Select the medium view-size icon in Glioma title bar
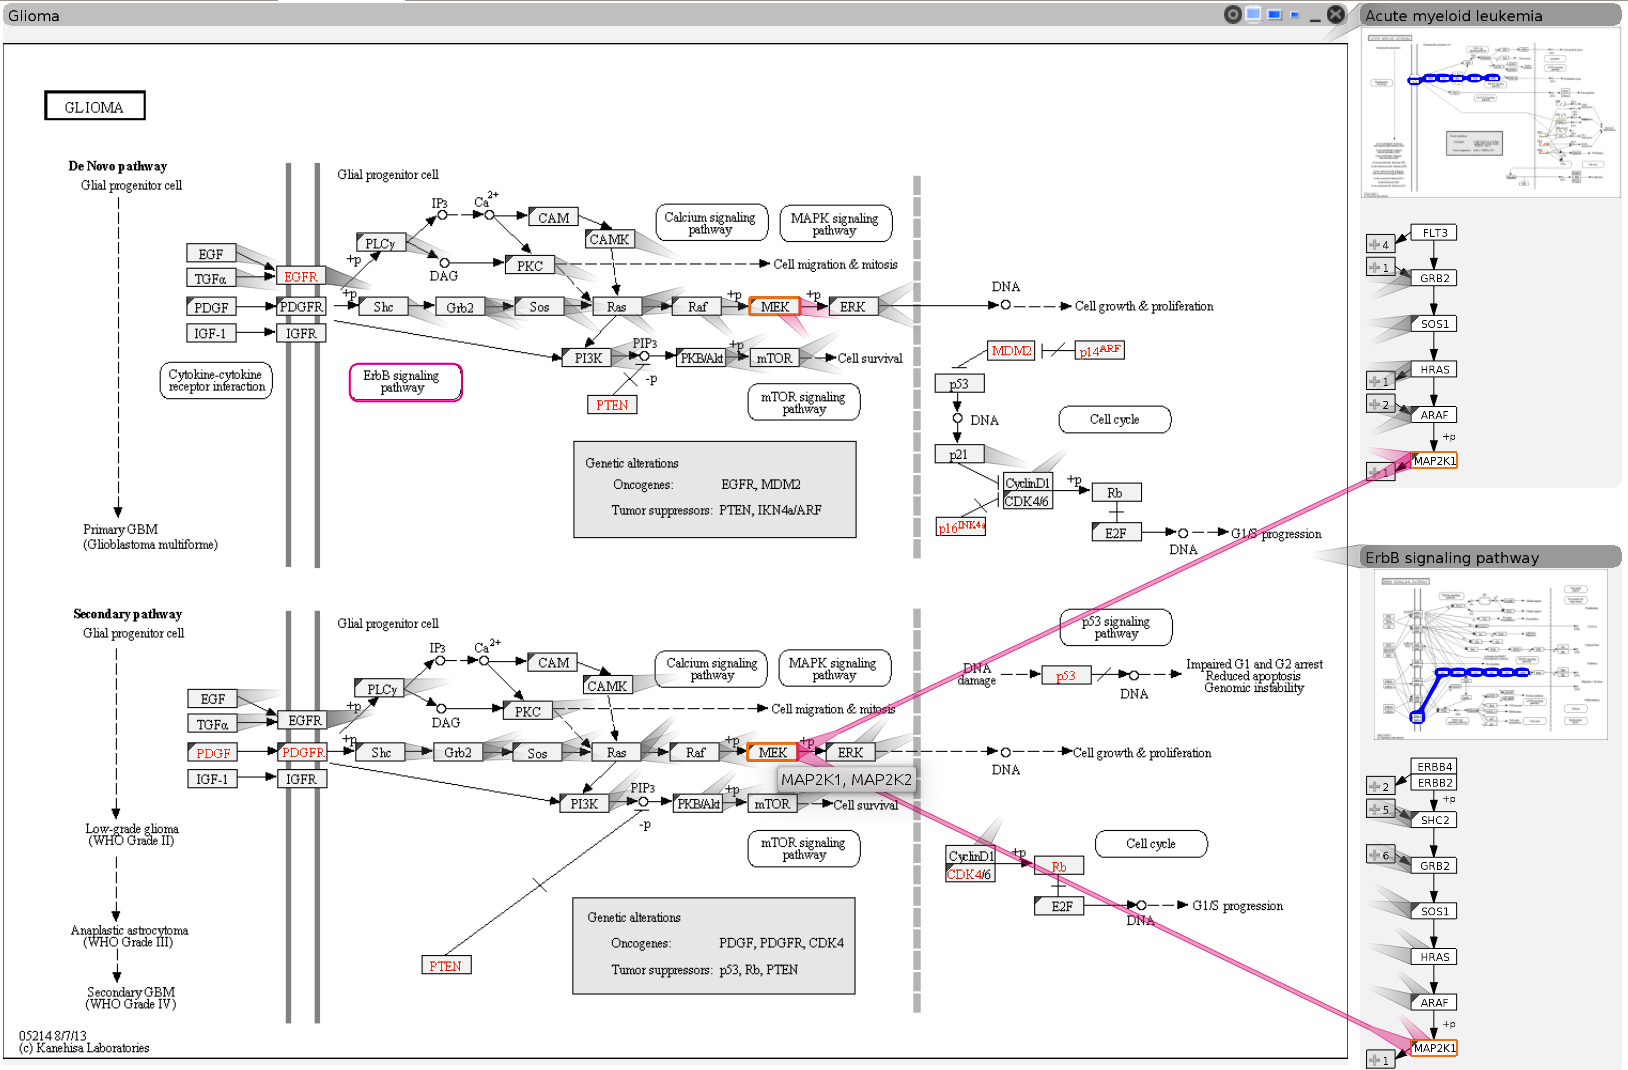This screenshot has height=1070, width=1628. [1274, 15]
